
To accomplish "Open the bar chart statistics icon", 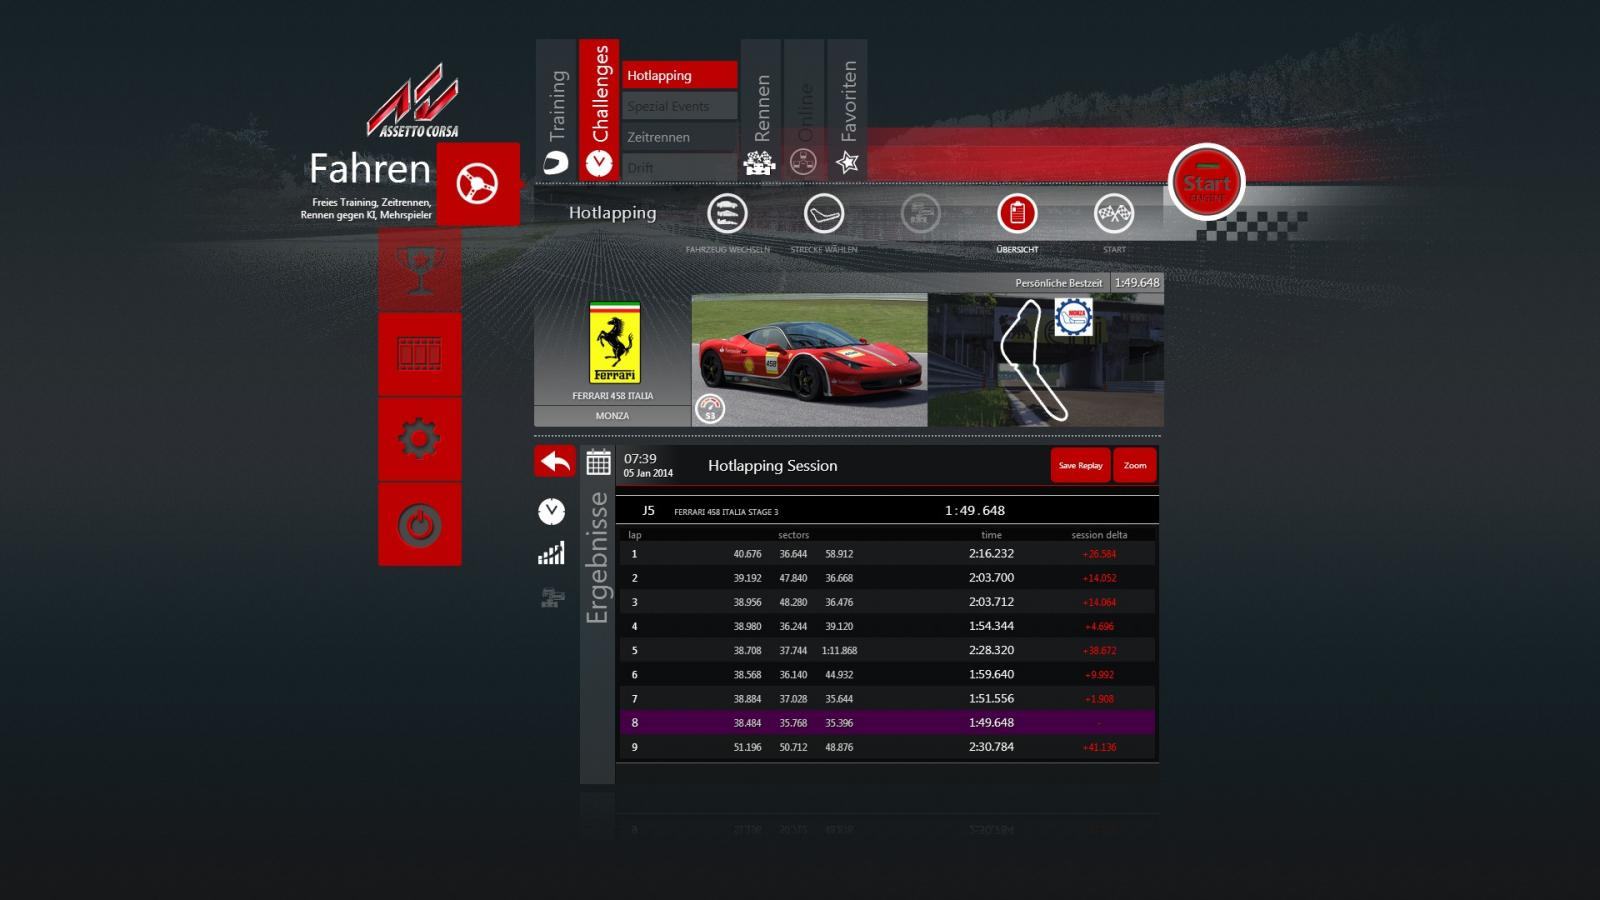I will [551, 554].
